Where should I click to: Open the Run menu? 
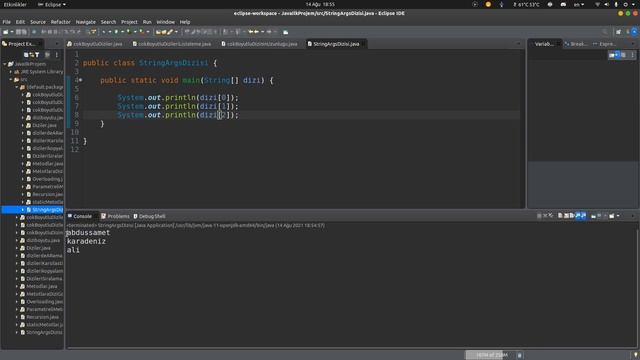coord(147,22)
